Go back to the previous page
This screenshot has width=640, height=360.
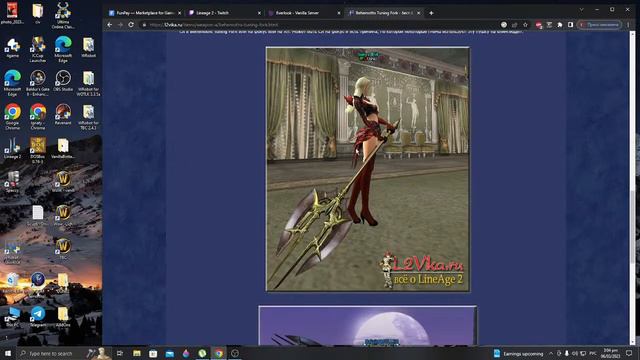(109, 25)
